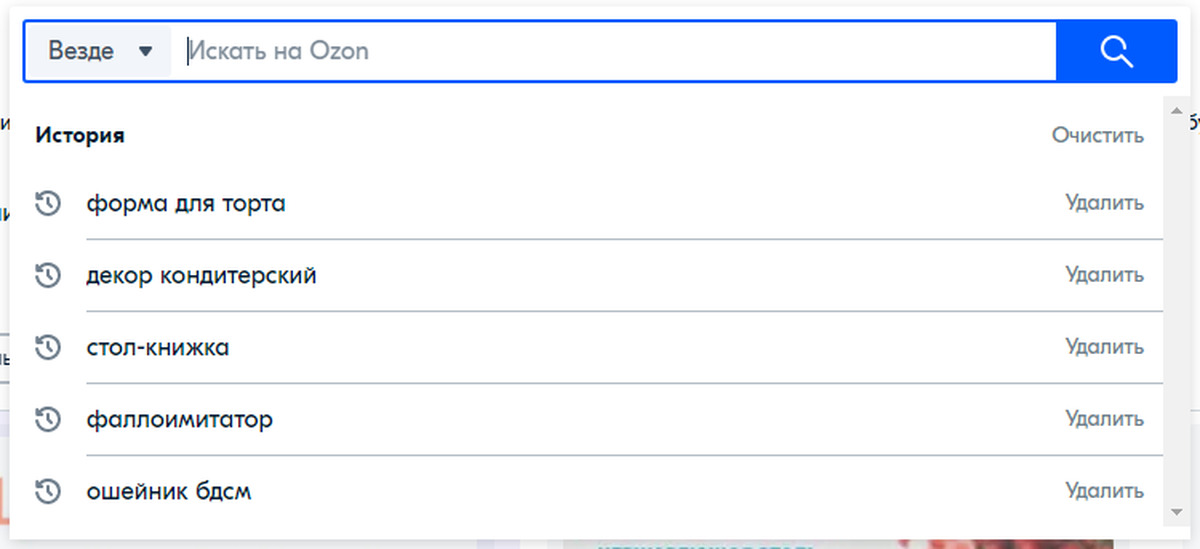The height and width of the screenshot is (549, 1200).
Task: Remove 'ошейник бдсм' history entry
Action: (x=1104, y=491)
